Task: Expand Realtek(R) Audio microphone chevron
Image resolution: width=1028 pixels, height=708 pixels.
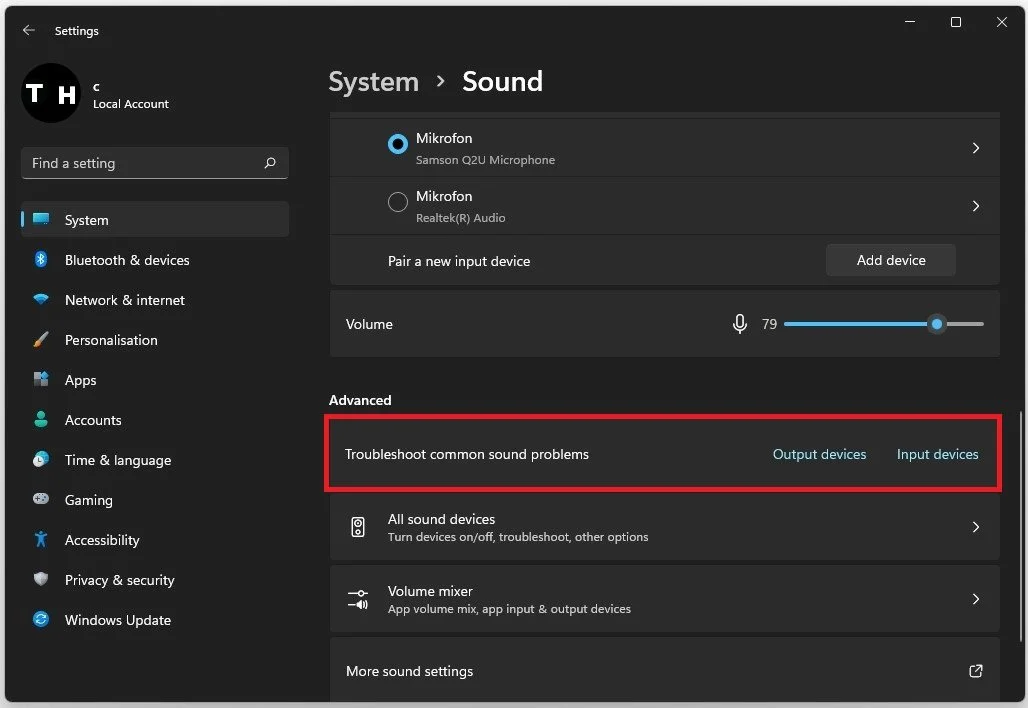Action: (x=976, y=206)
